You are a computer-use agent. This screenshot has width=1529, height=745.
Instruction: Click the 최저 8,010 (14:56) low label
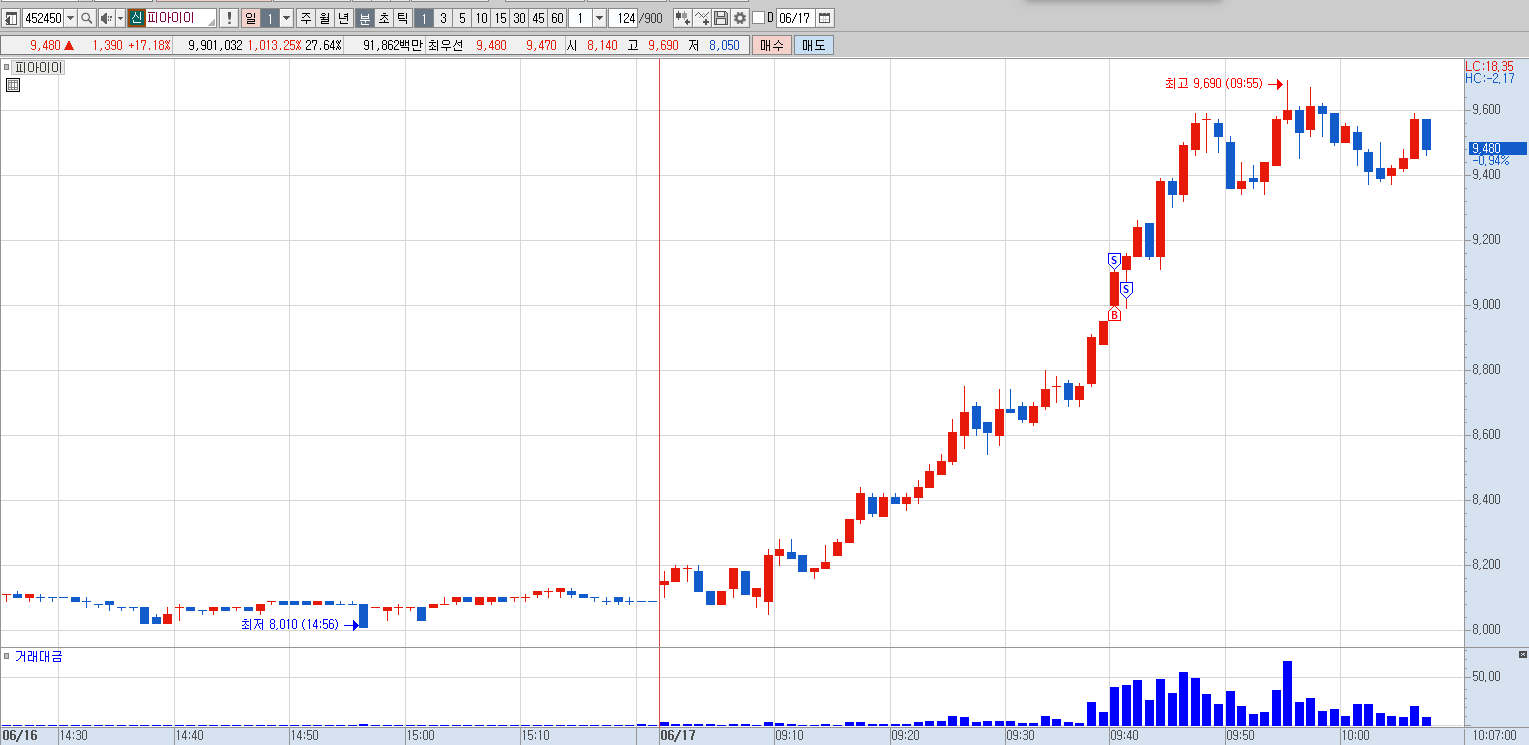tap(289, 625)
